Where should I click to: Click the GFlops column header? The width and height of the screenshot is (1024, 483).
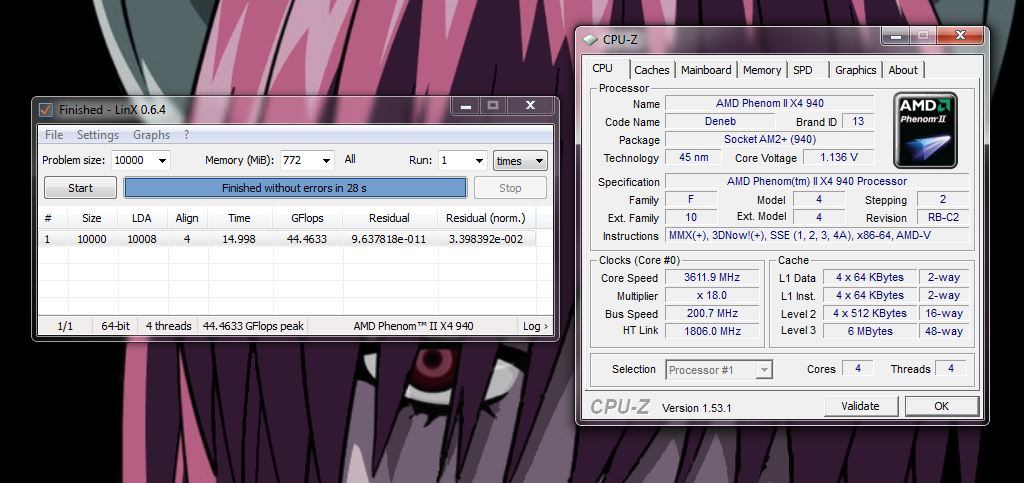tap(307, 218)
